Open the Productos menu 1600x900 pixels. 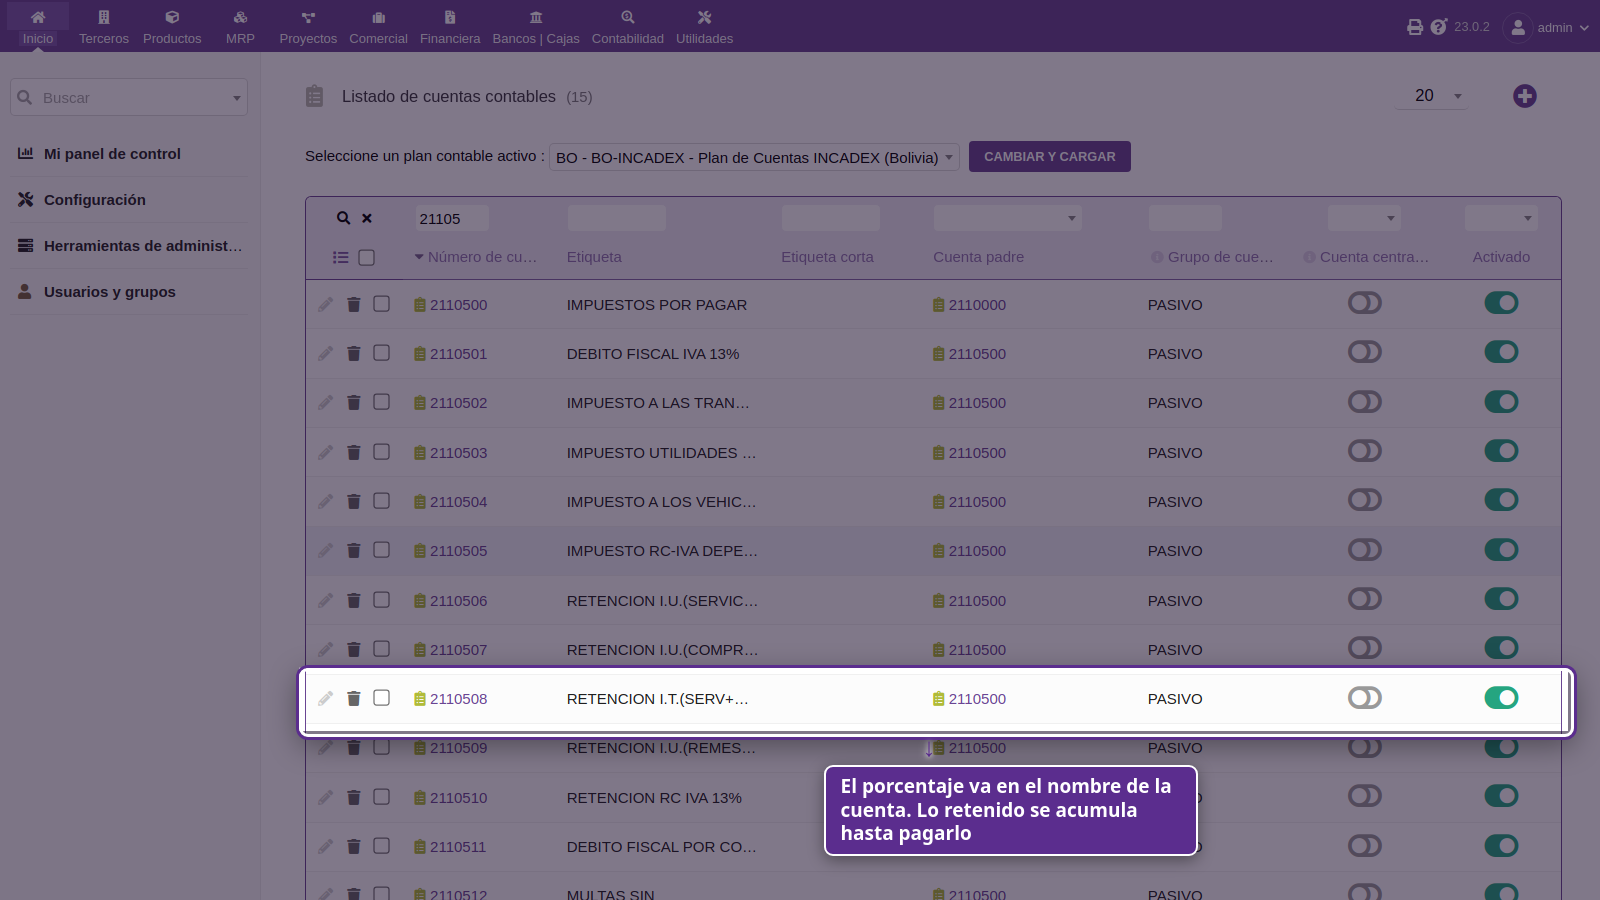tap(172, 27)
